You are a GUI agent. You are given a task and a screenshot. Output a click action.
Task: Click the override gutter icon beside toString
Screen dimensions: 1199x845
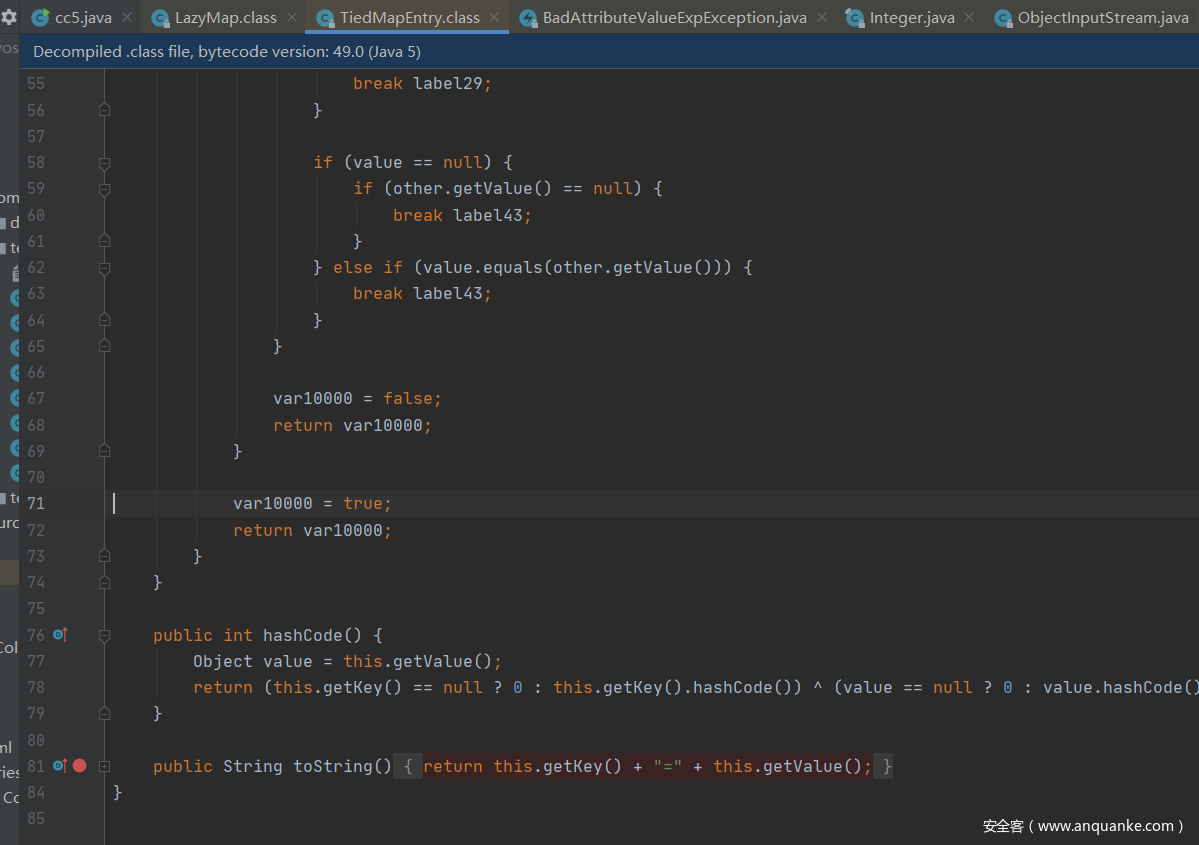[x=60, y=766]
